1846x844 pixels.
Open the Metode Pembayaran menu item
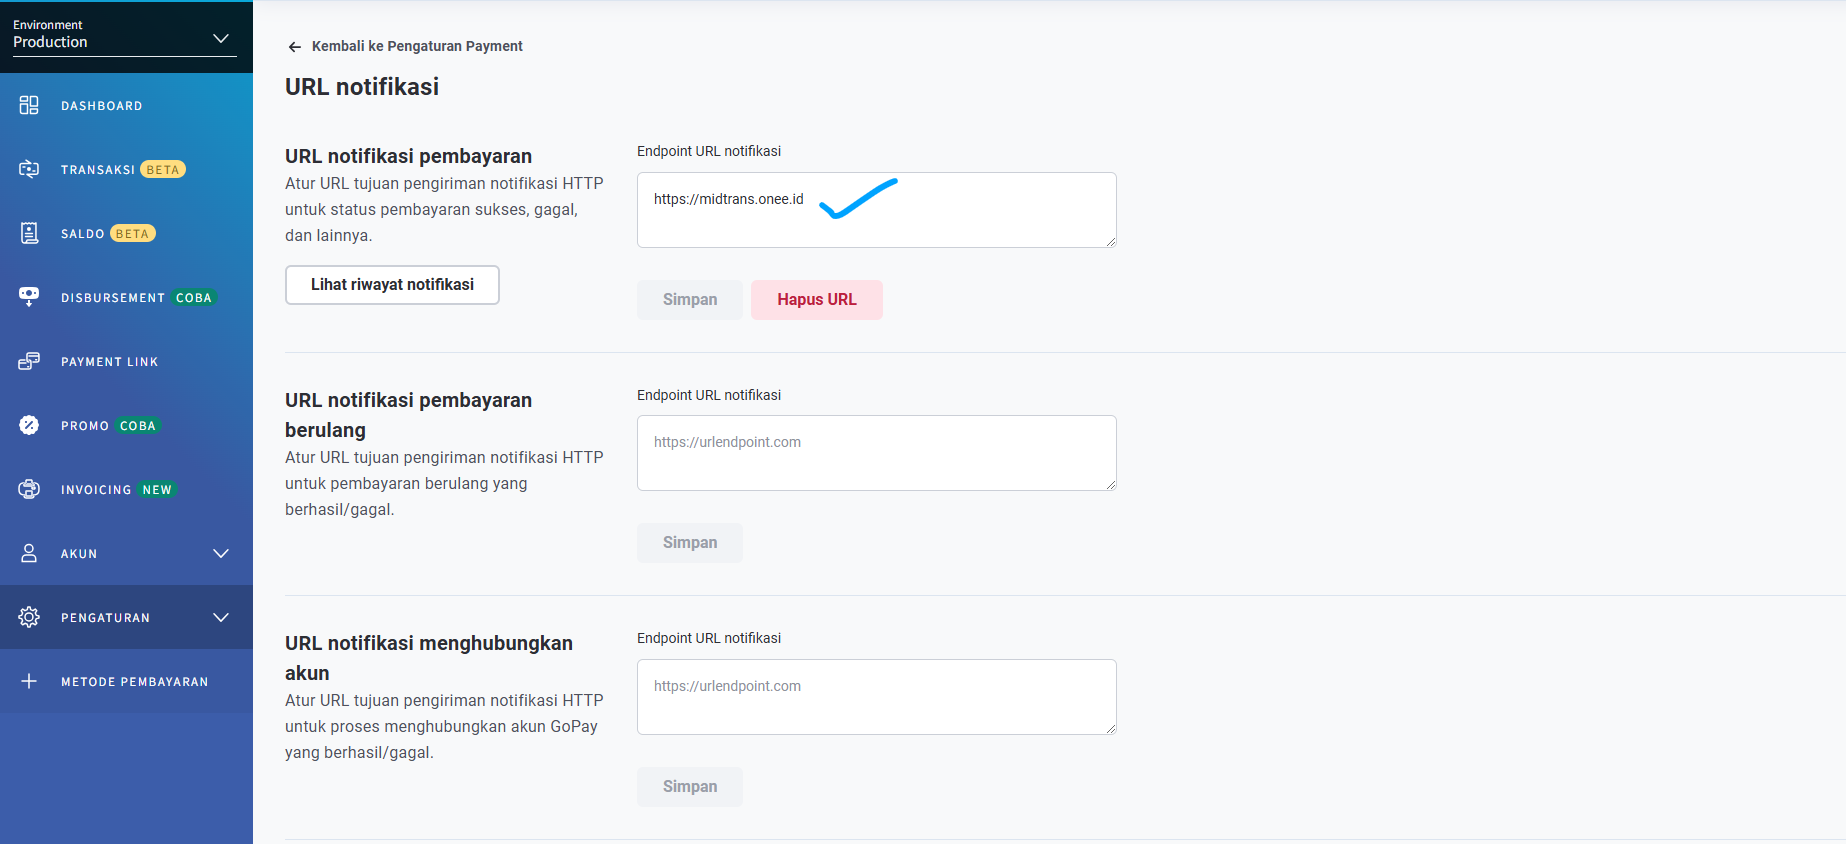pyautogui.click(x=134, y=682)
